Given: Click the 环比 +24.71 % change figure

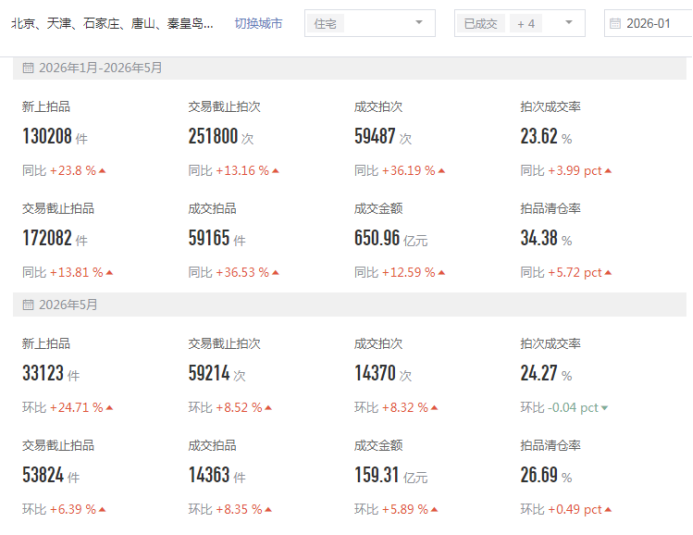Looking at the screenshot, I should [x=68, y=407].
